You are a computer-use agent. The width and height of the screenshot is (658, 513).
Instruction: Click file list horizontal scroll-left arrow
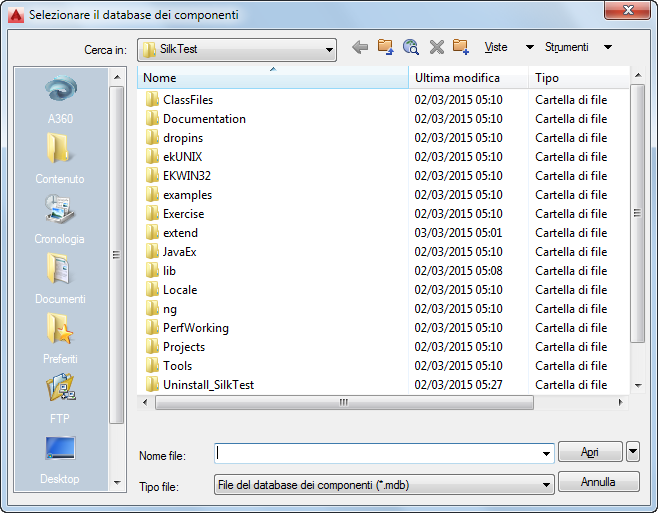pos(145,402)
